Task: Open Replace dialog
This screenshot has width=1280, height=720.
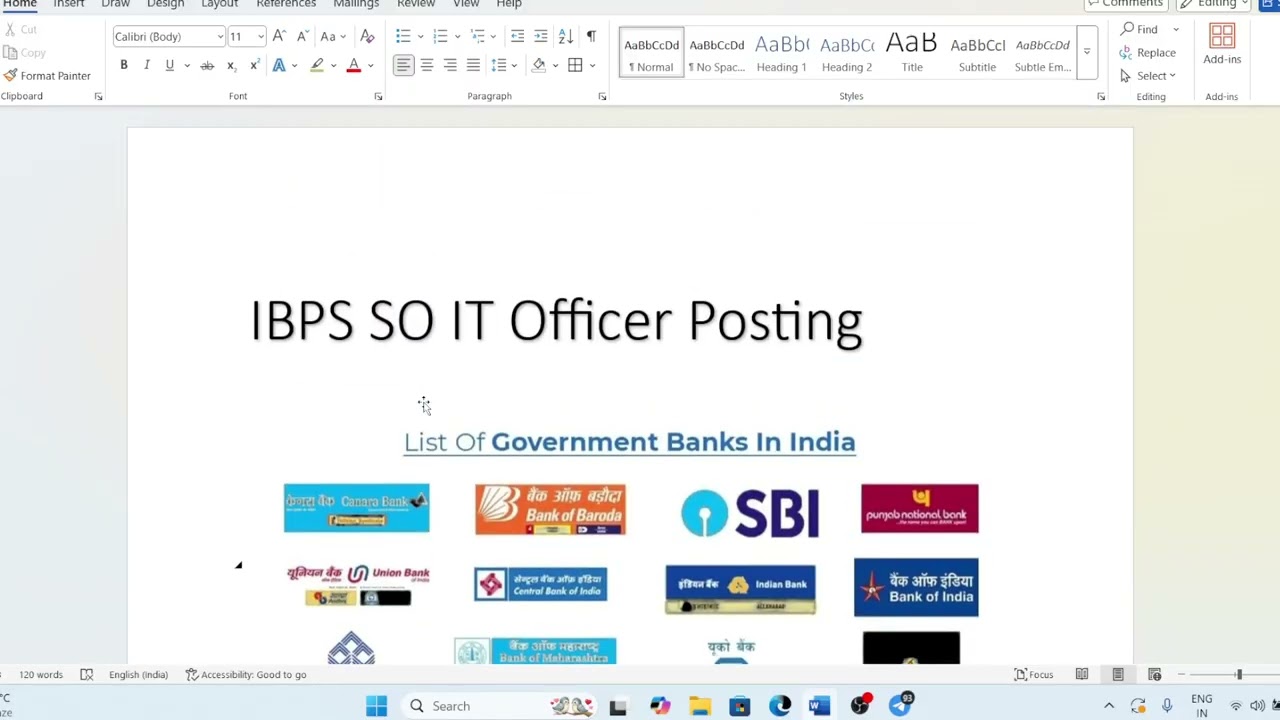Action: click(x=1147, y=52)
